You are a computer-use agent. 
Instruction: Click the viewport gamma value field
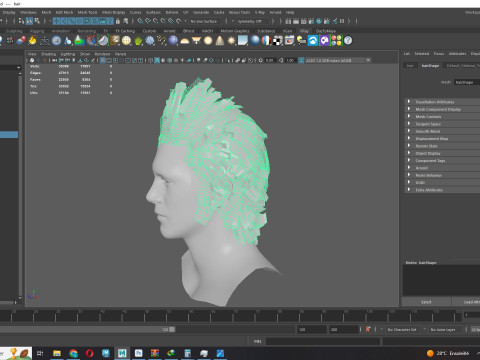tap(290, 60)
